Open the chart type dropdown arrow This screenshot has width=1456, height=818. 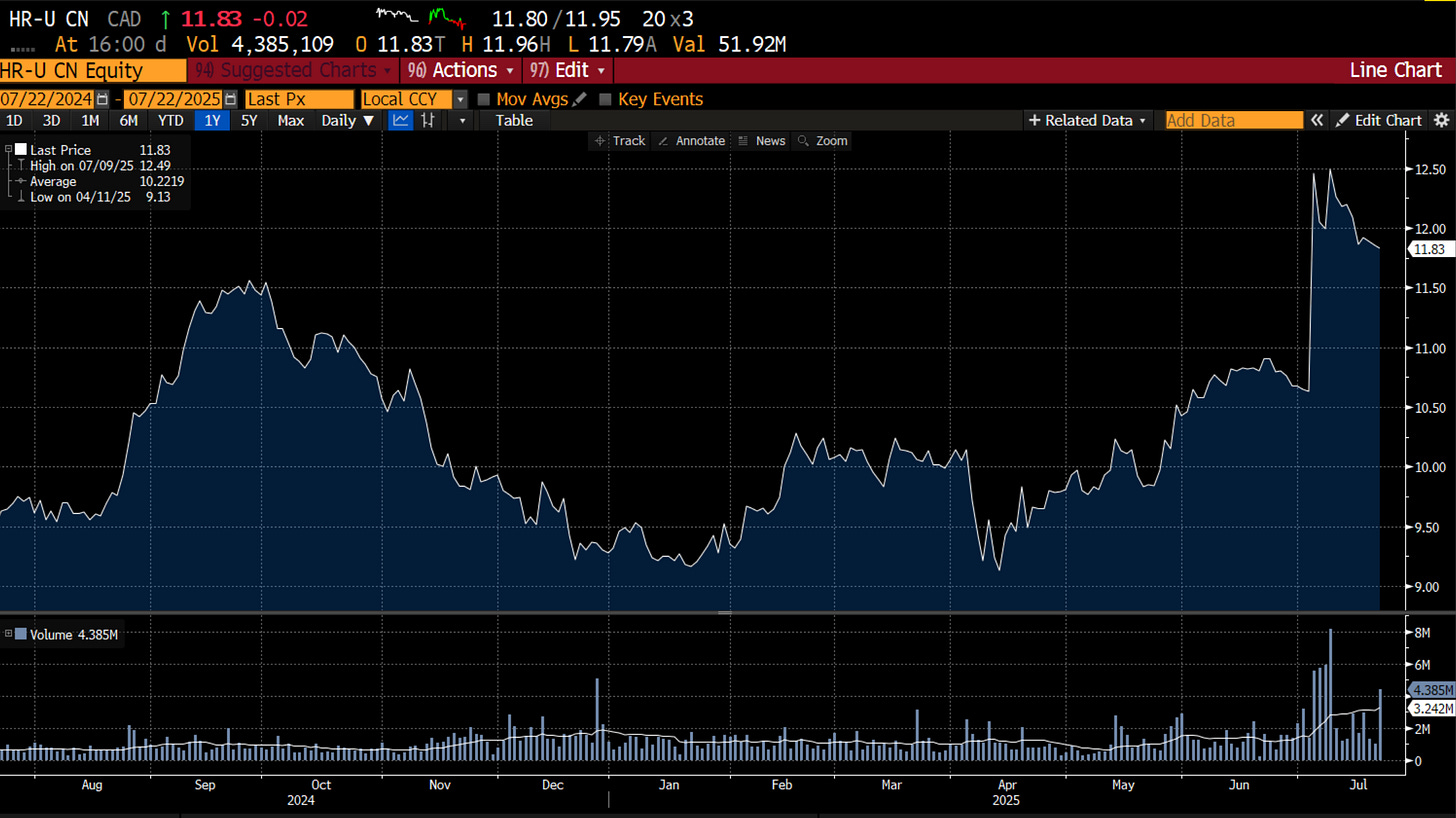pos(462,120)
